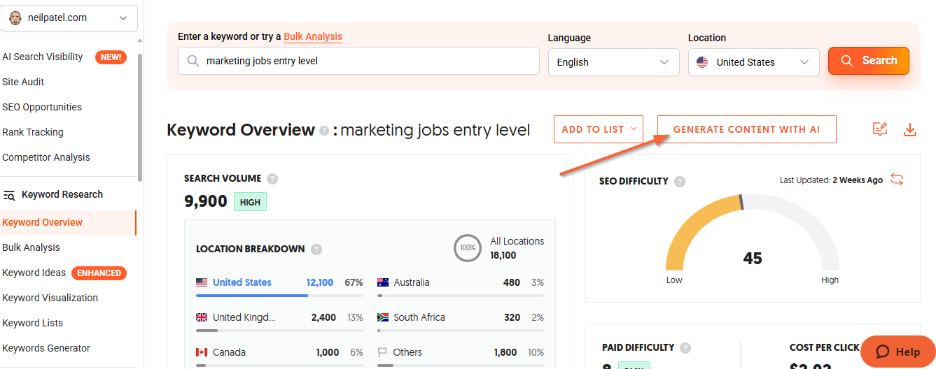Viewport: 936px width, 369px height.
Task: Click help icon next to Keyword Overview
Action: 324,131
